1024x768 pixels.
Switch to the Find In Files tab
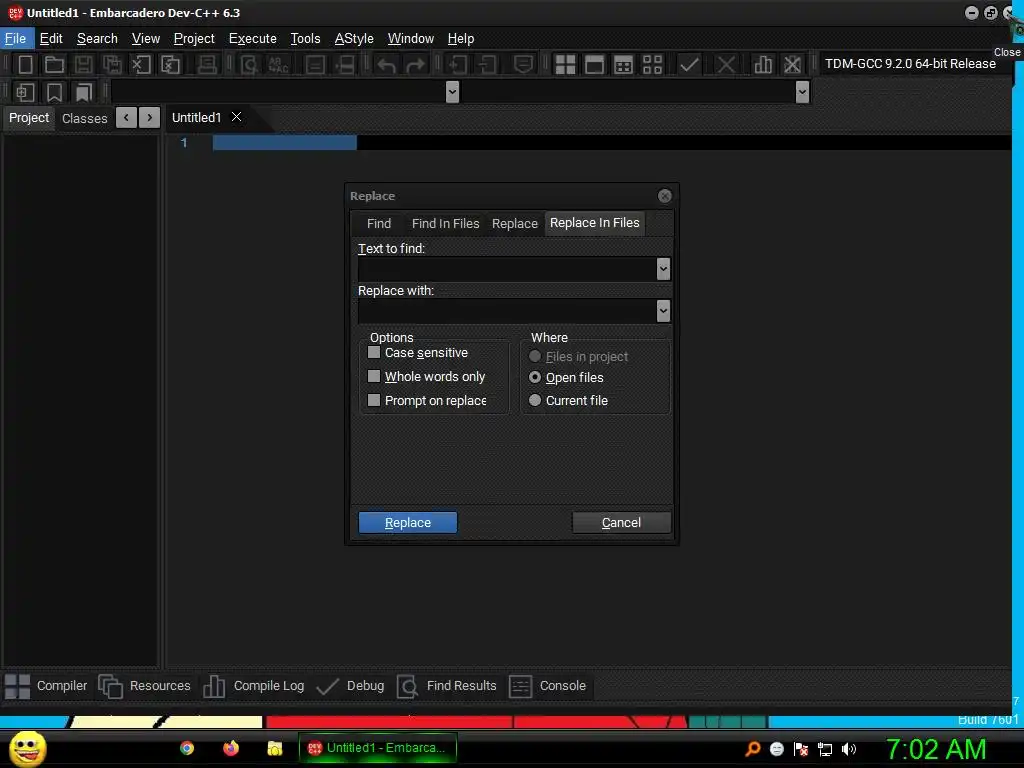(x=445, y=223)
